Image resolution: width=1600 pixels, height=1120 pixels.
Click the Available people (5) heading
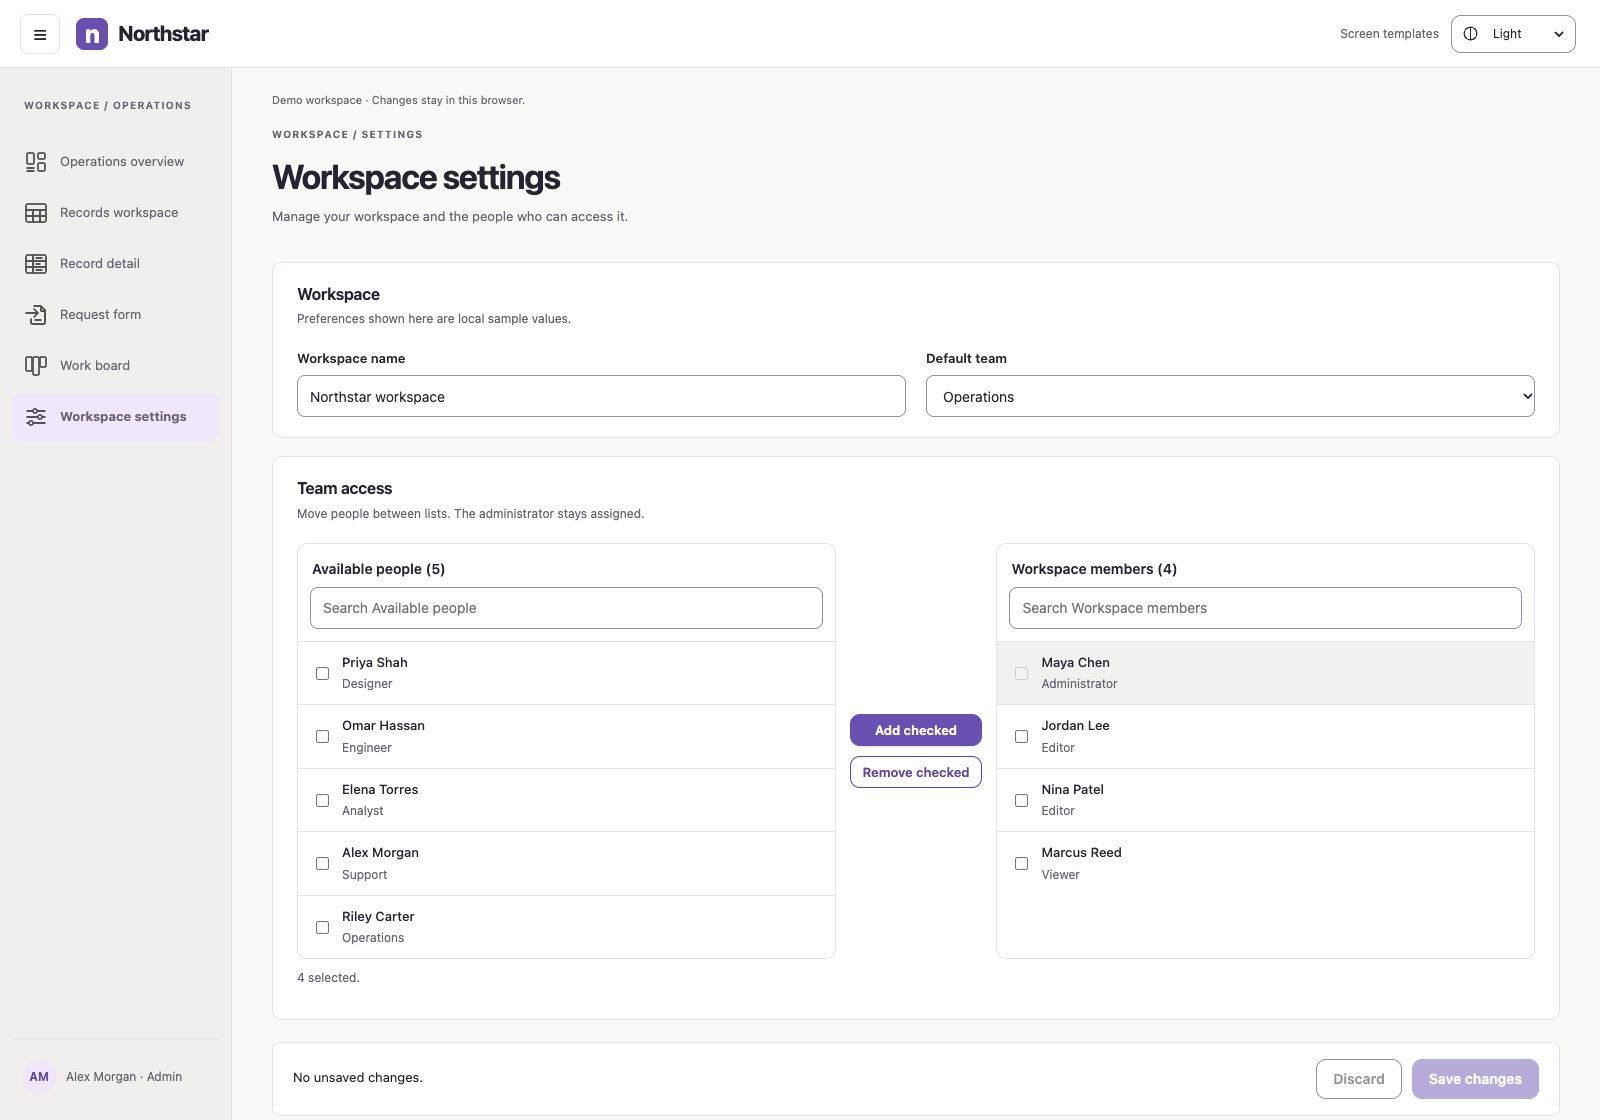(x=378, y=569)
